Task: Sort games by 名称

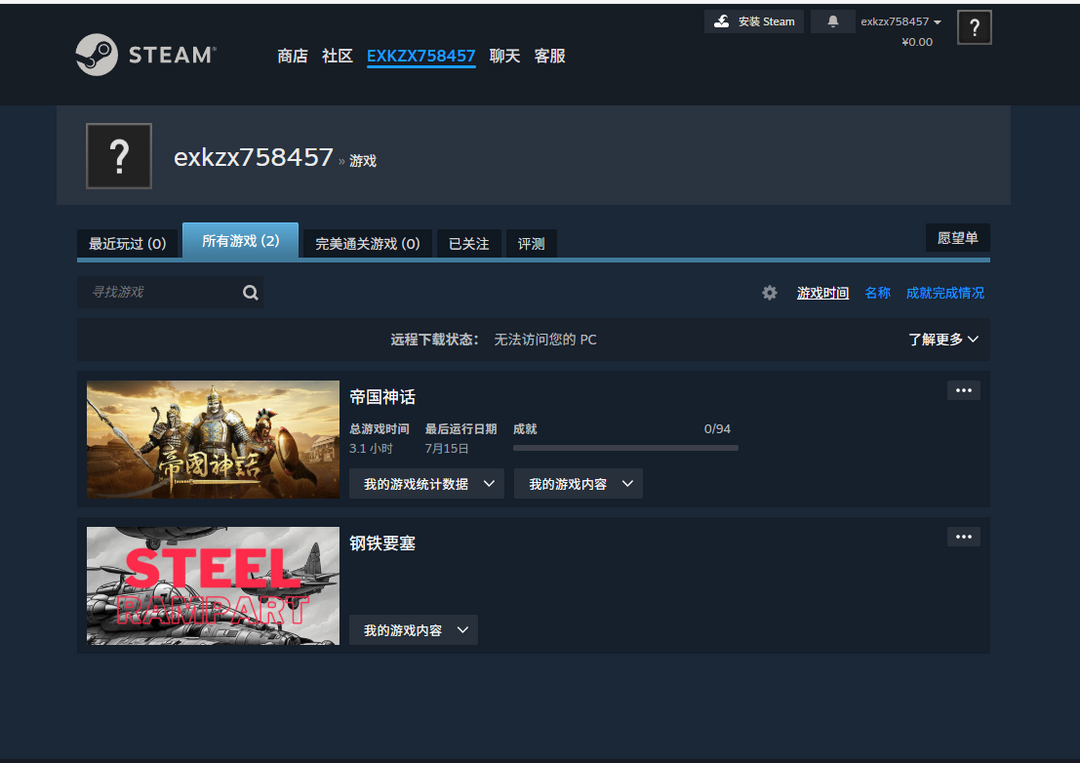Action: (877, 293)
